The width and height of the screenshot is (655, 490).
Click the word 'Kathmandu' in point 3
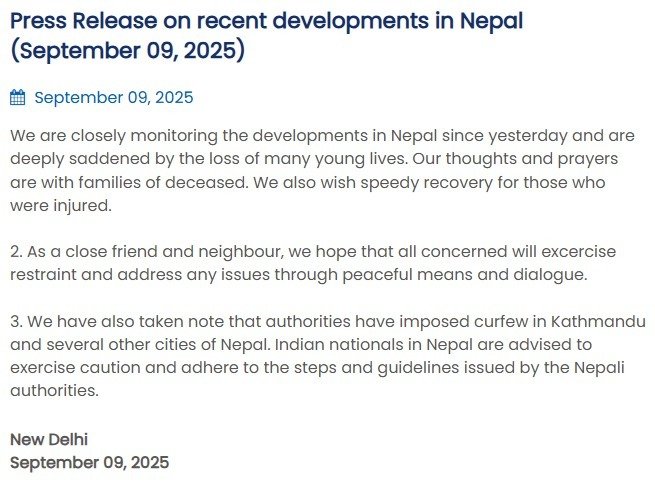596,322
